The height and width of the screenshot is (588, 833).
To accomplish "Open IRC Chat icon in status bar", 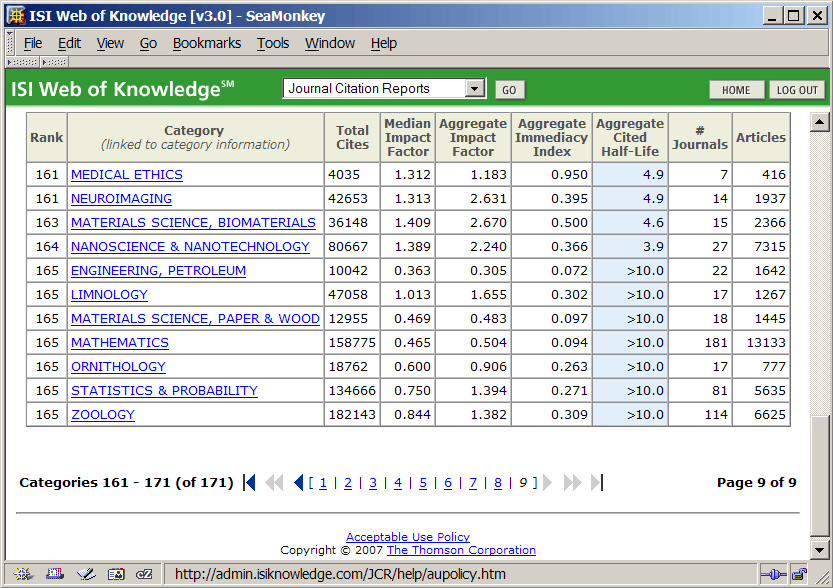I will click(x=144, y=574).
